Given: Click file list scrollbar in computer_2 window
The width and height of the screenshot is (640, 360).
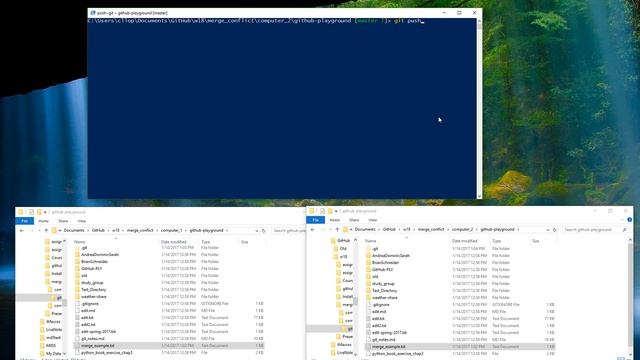Looking at the screenshot, I should point(631,298).
